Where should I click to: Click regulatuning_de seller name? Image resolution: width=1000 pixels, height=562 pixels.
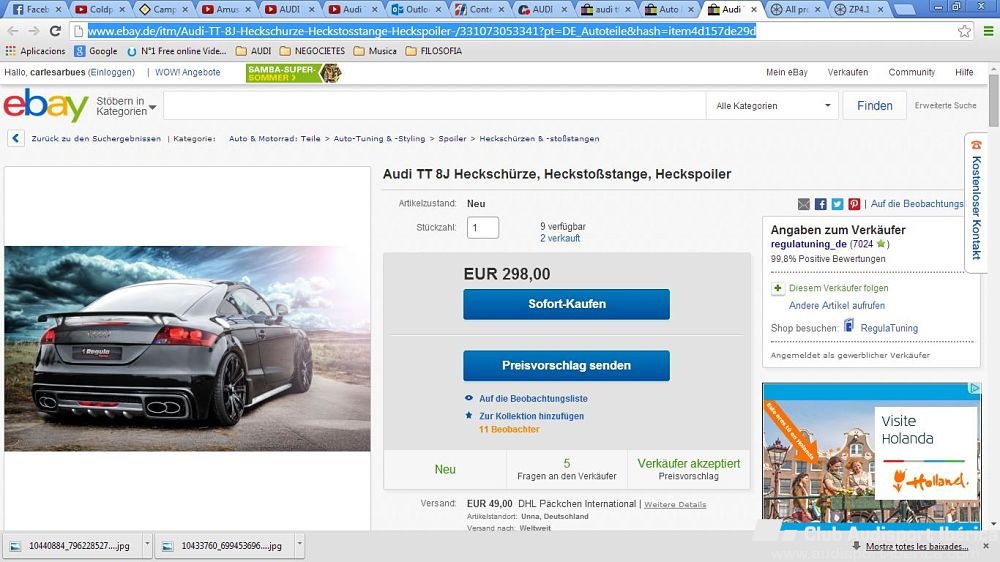coord(808,244)
